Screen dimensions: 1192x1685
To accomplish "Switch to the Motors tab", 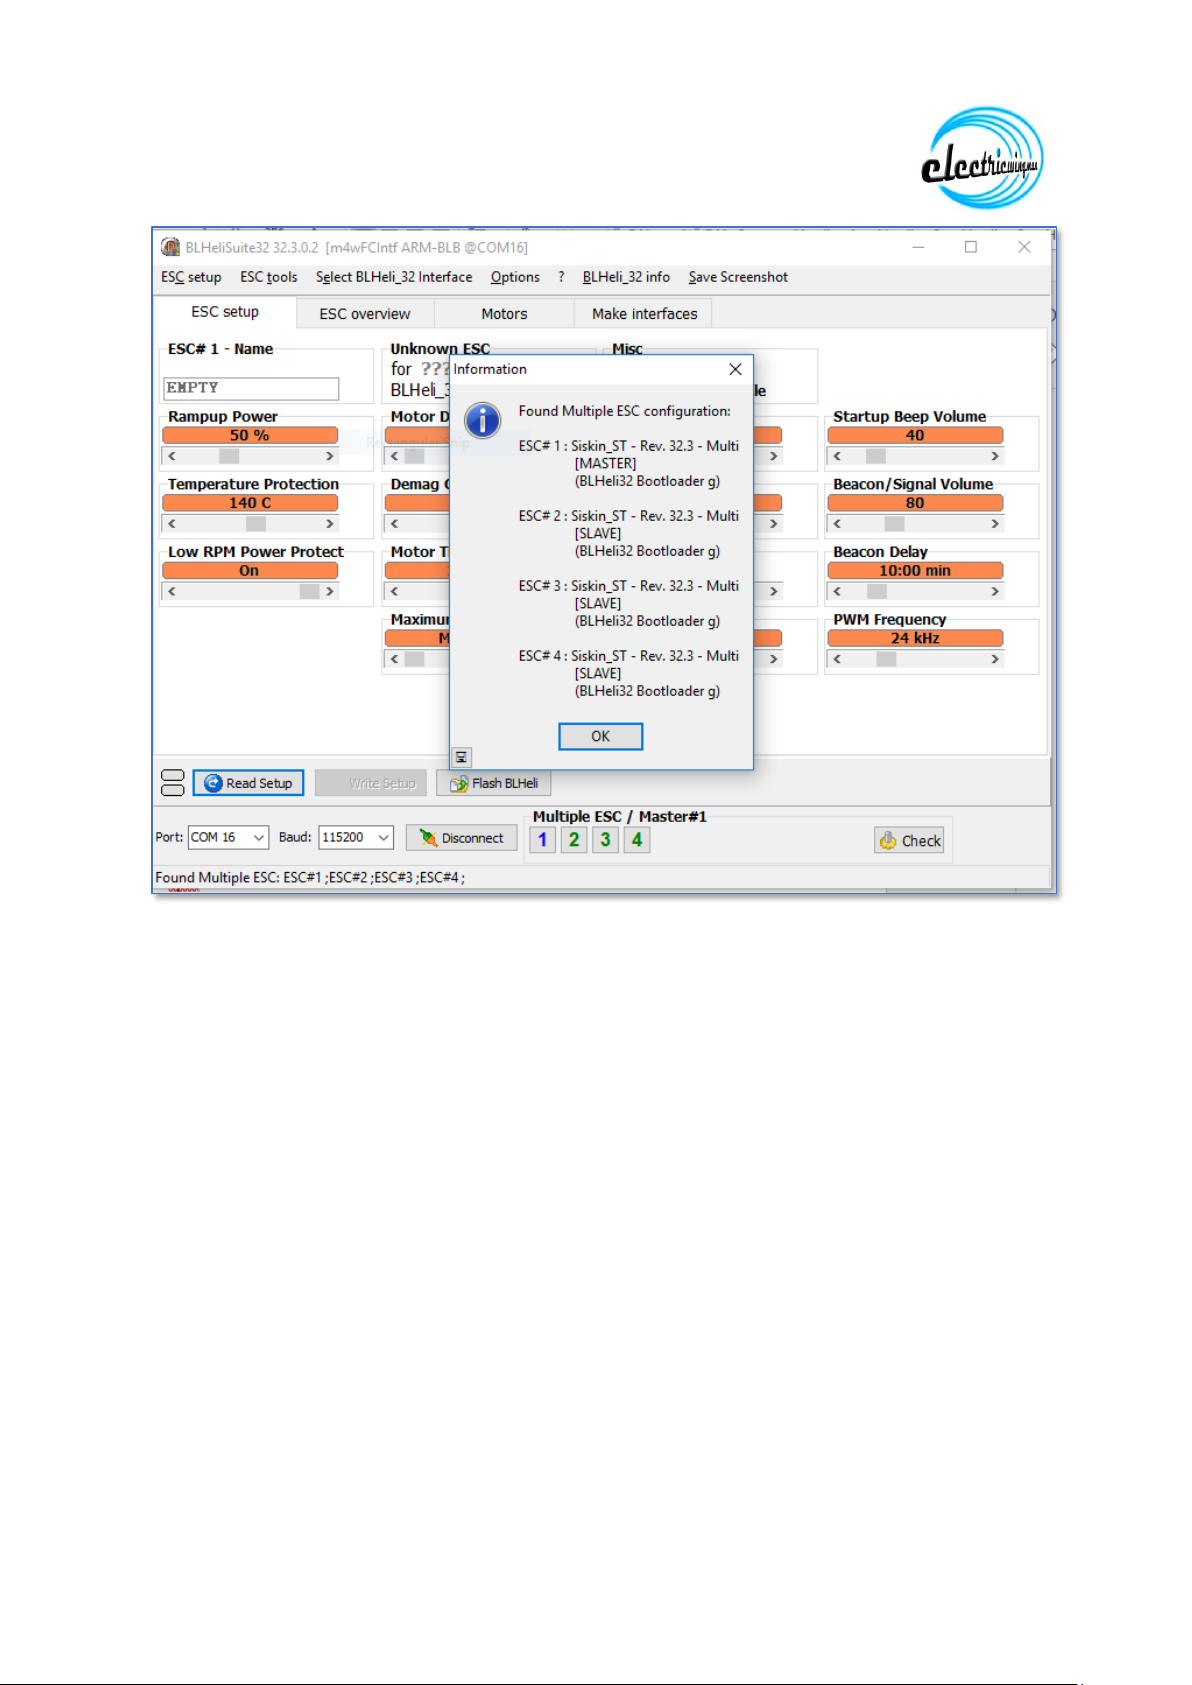I will click(504, 314).
